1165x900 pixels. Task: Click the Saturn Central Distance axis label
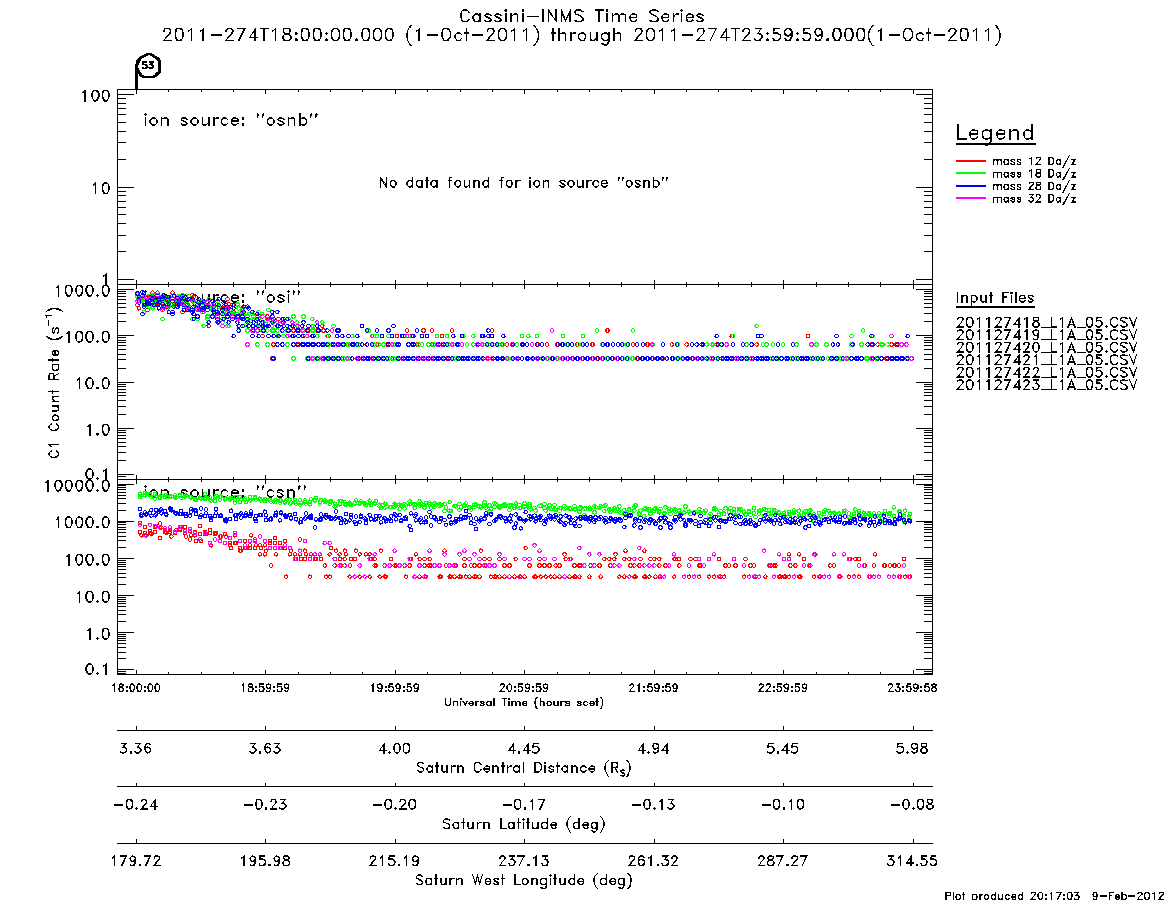[524, 768]
